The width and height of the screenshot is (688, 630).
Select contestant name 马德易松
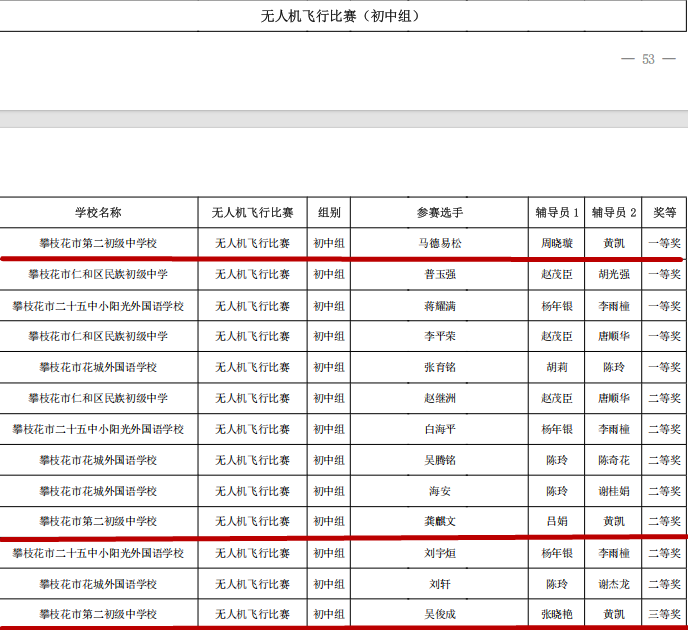[x=439, y=243]
